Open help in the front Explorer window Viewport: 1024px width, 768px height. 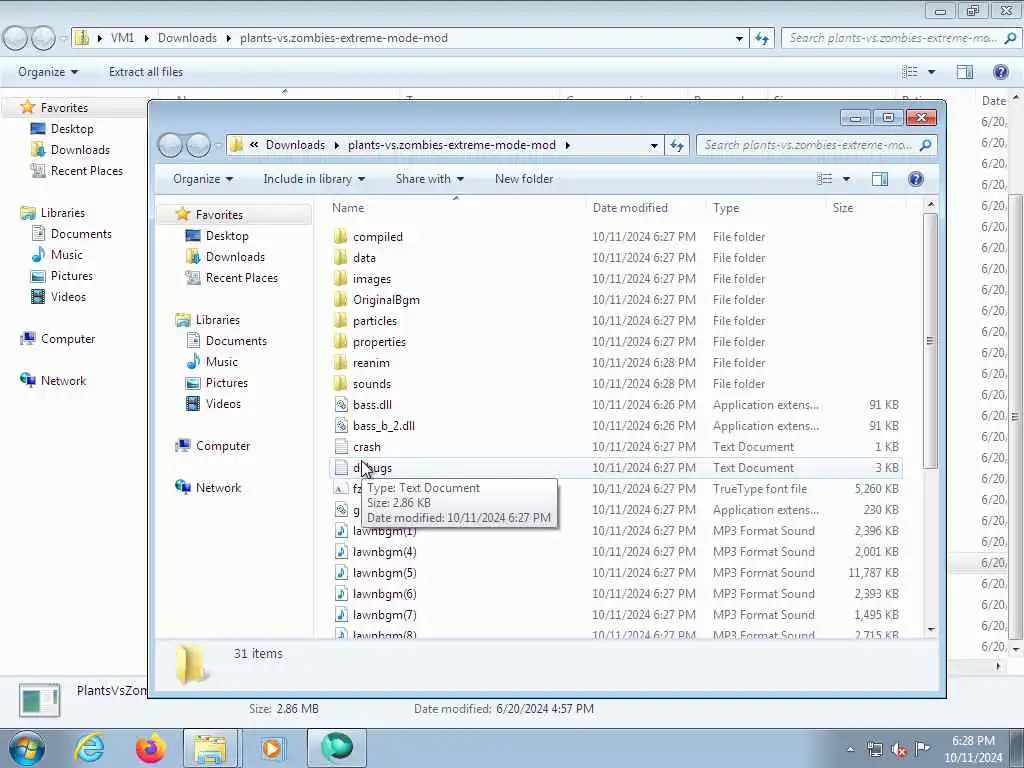pyautogui.click(x=916, y=178)
